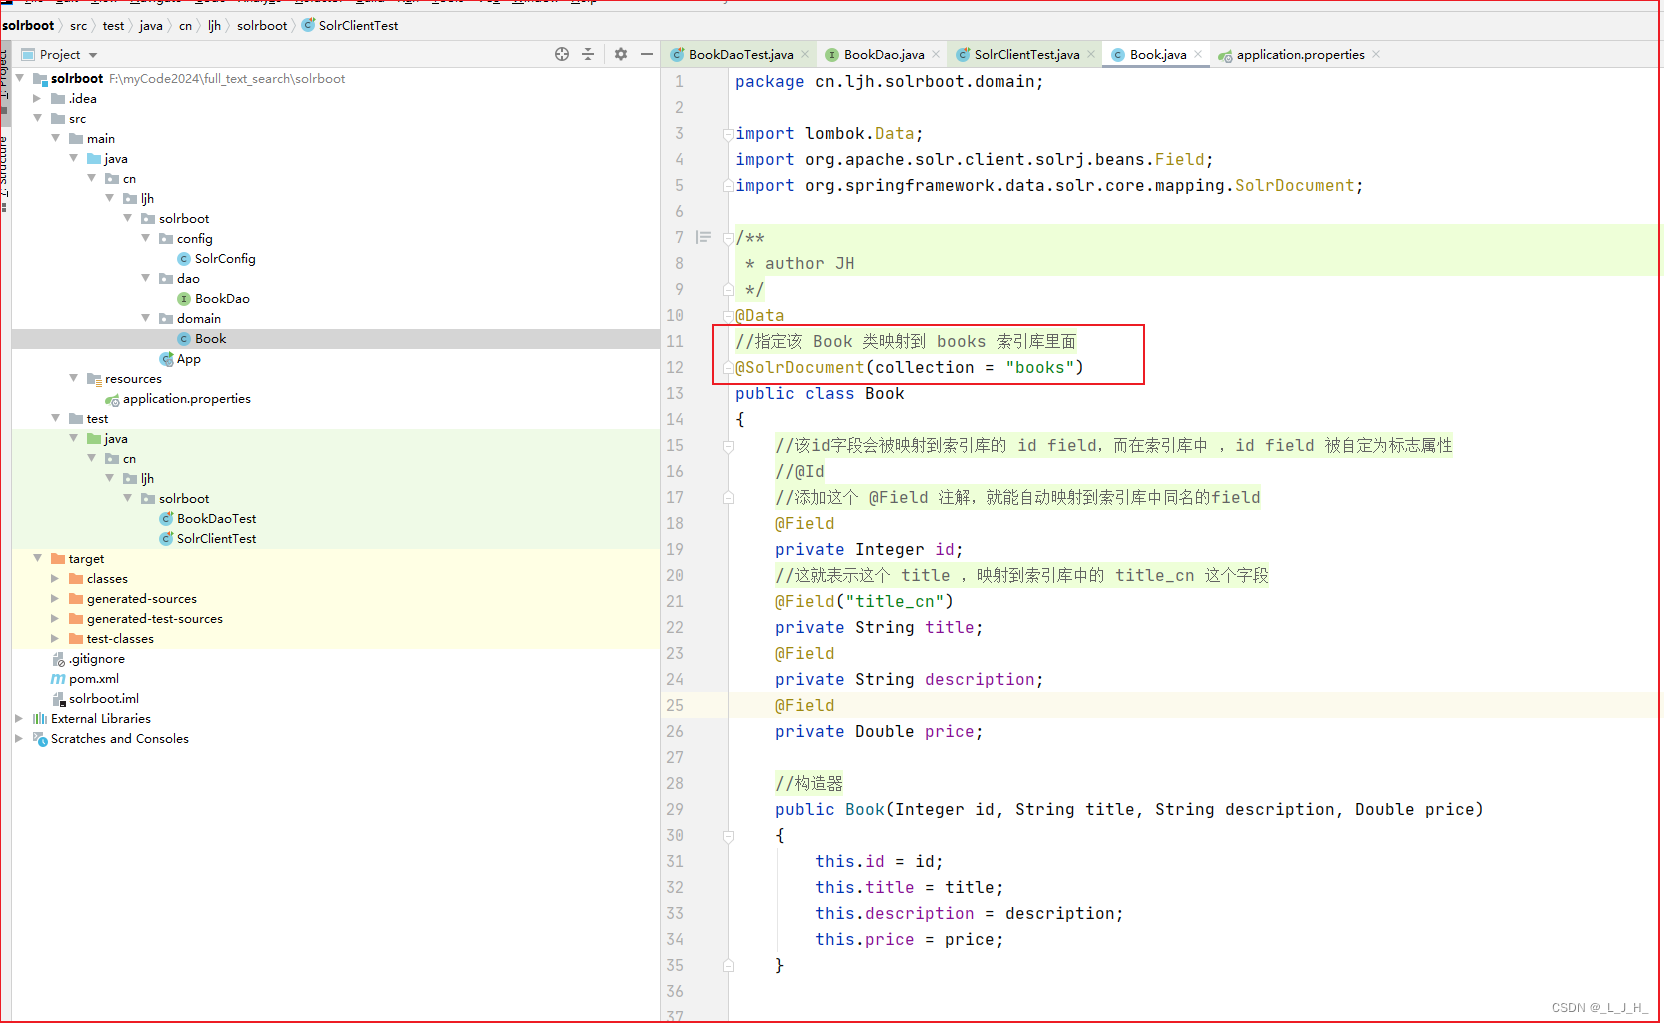1664x1023 pixels.
Task: Collapse the Book constructor using the gutter fold arrow
Action: (x=728, y=835)
